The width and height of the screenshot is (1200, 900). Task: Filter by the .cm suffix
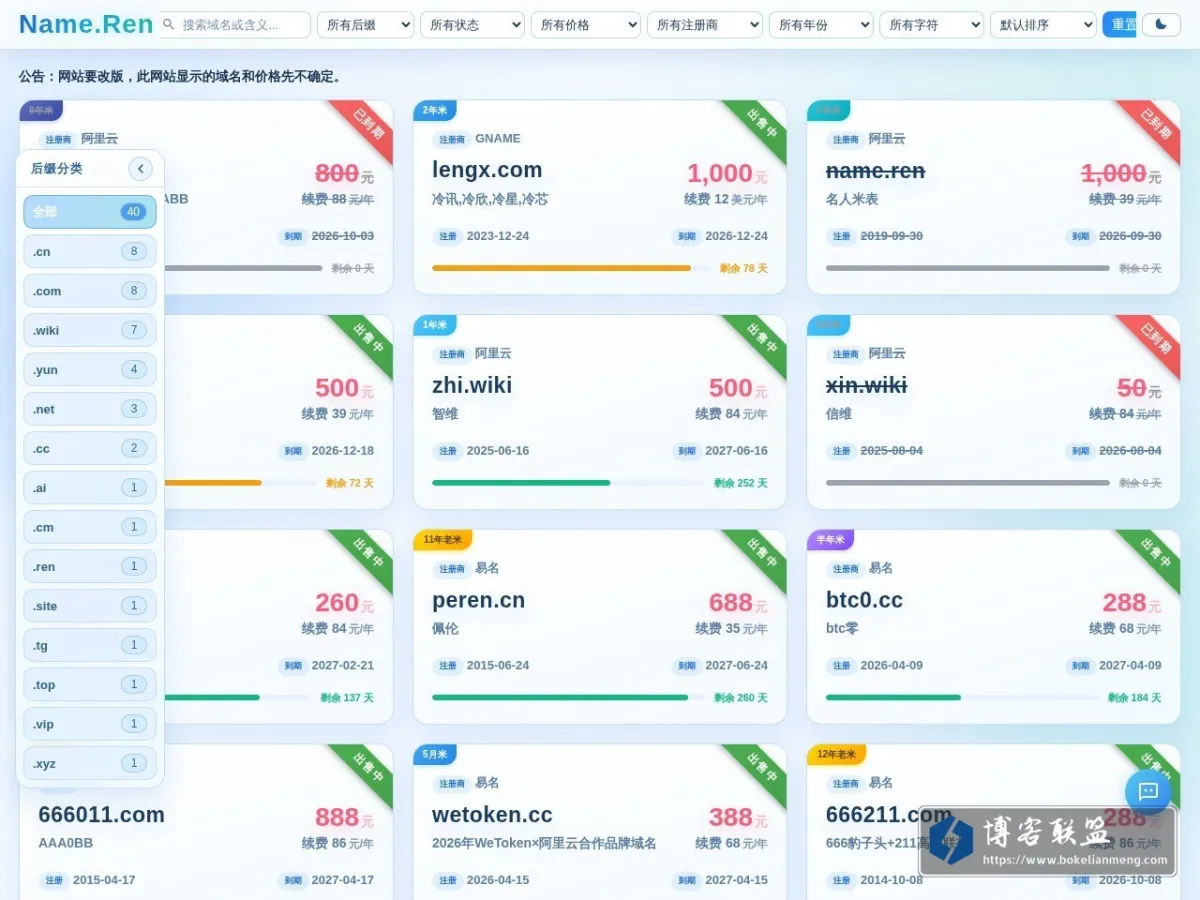[x=90, y=527]
